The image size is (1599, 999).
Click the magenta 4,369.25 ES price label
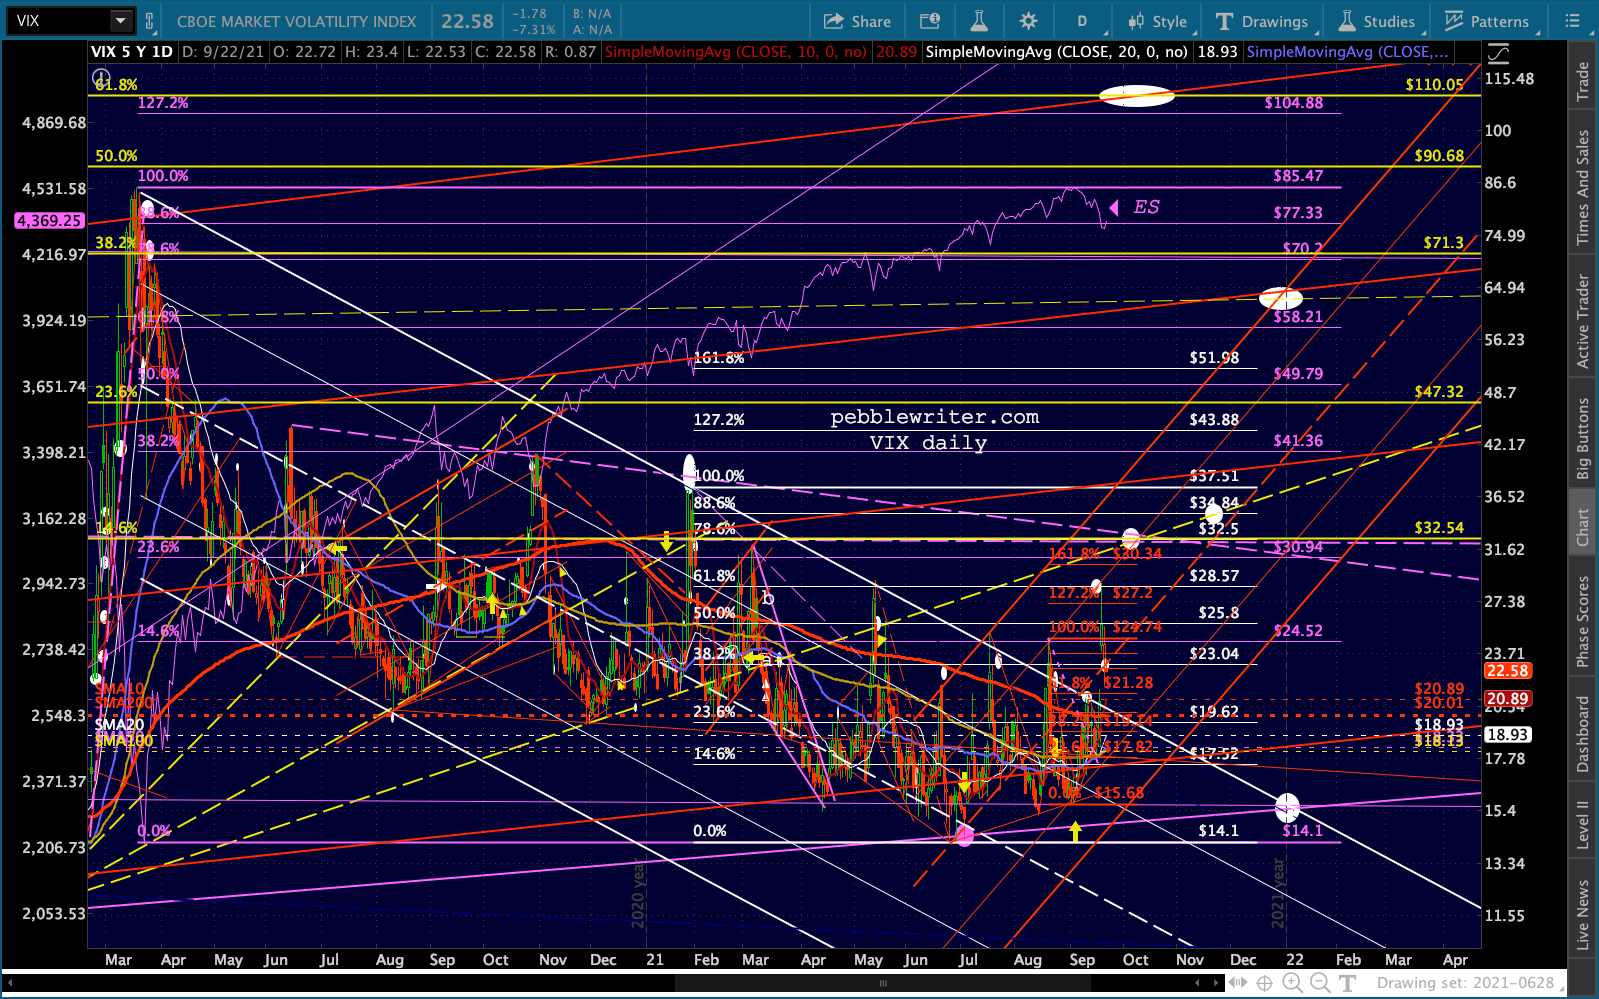click(49, 221)
